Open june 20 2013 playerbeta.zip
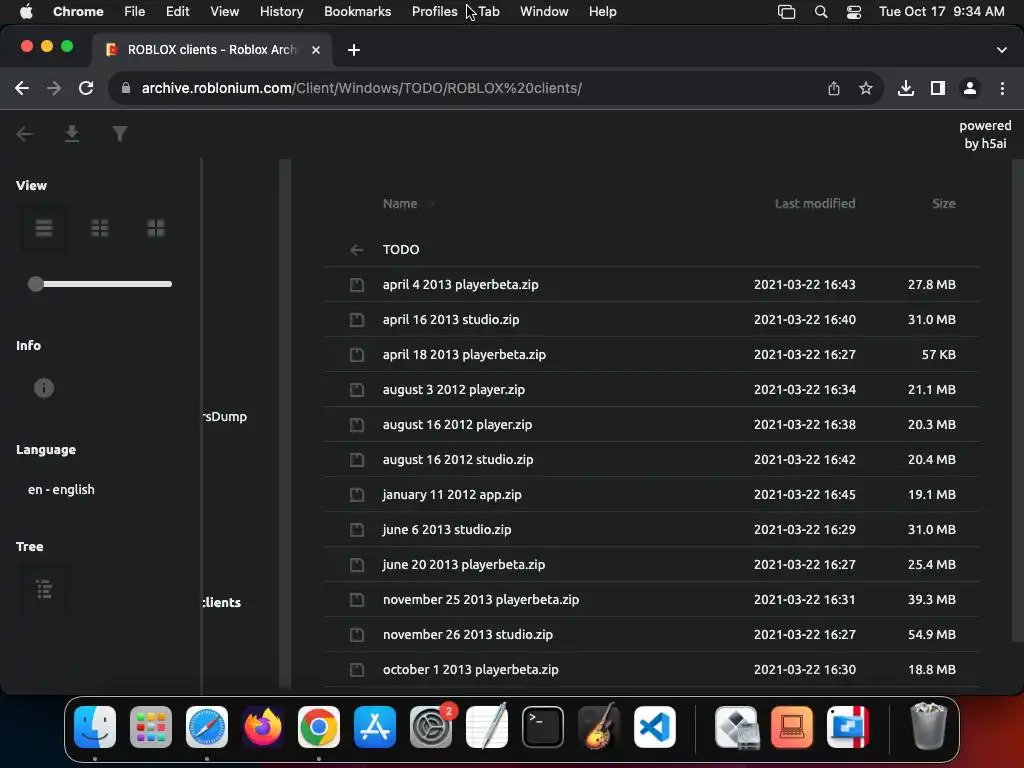Screen dimensions: 1024x768 (651, 564)
